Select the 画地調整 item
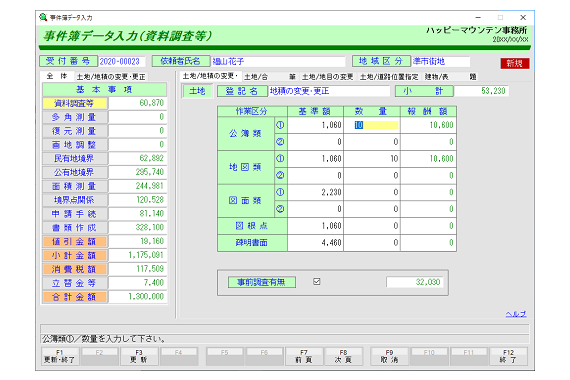The width and height of the screenshot is (570, 380). (75, 145)
